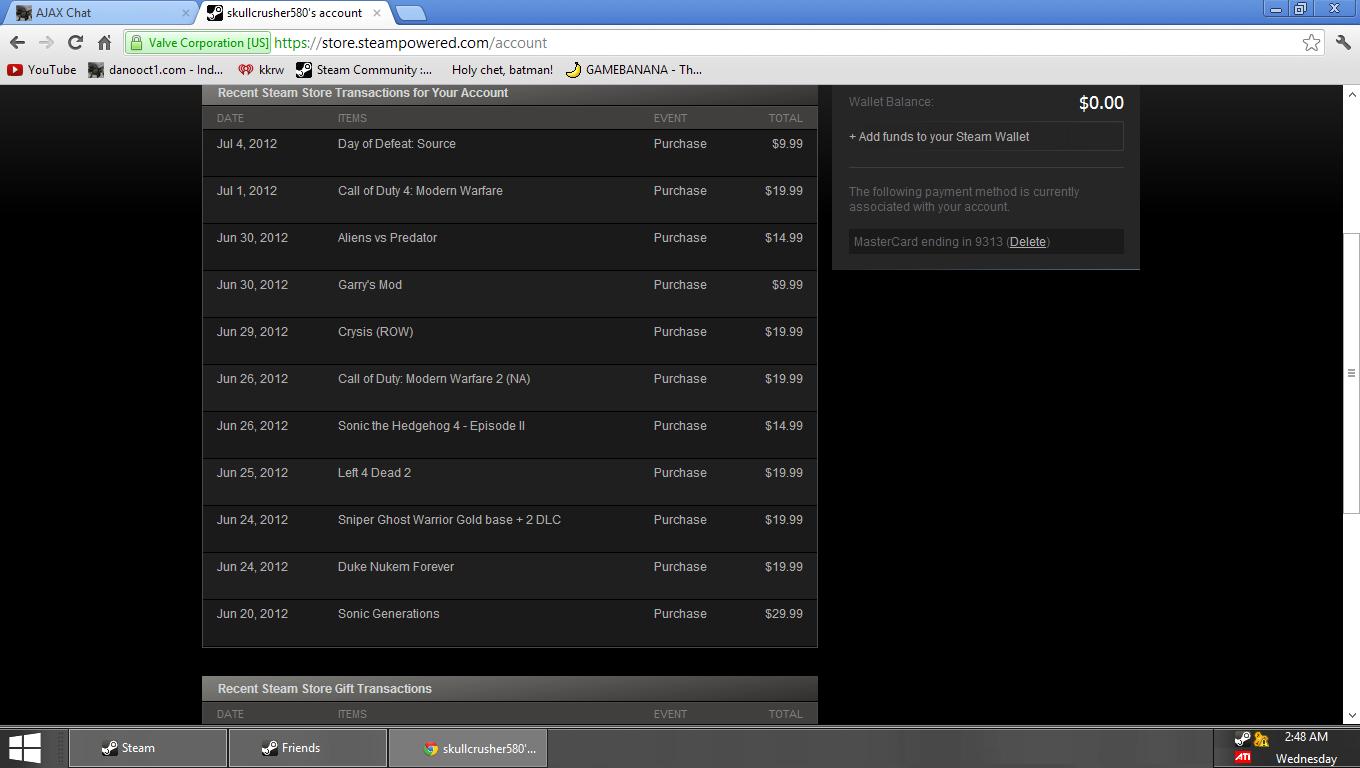Open the Steam taskbar window
Image resolution: width=1360 pixels, height=768 pixels.
148,748
